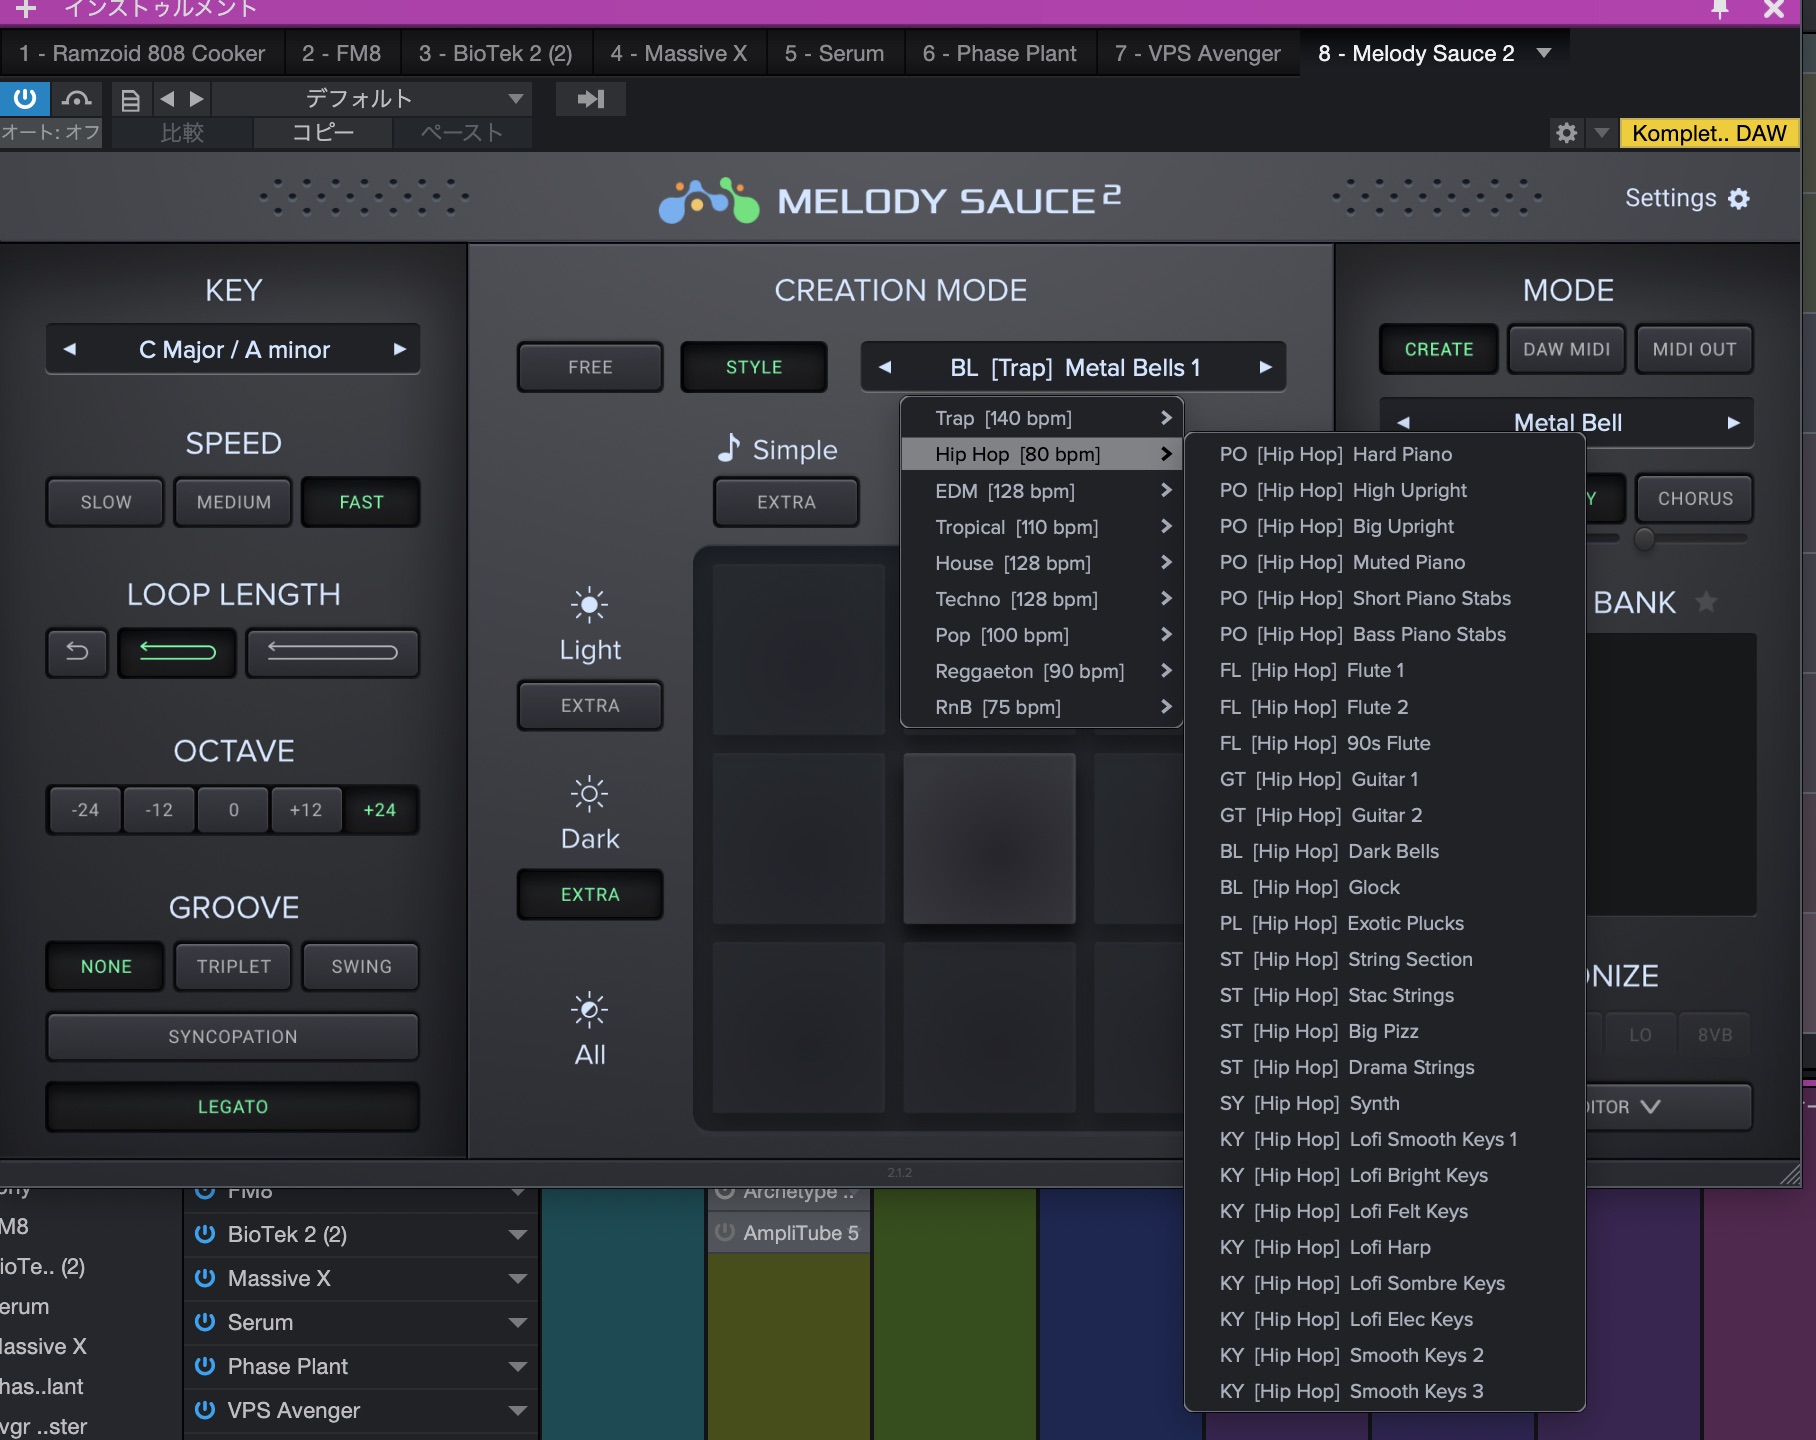Select next key with right arrow
The height and width of the screenshot is (1440, 1816).
[400, 349]
